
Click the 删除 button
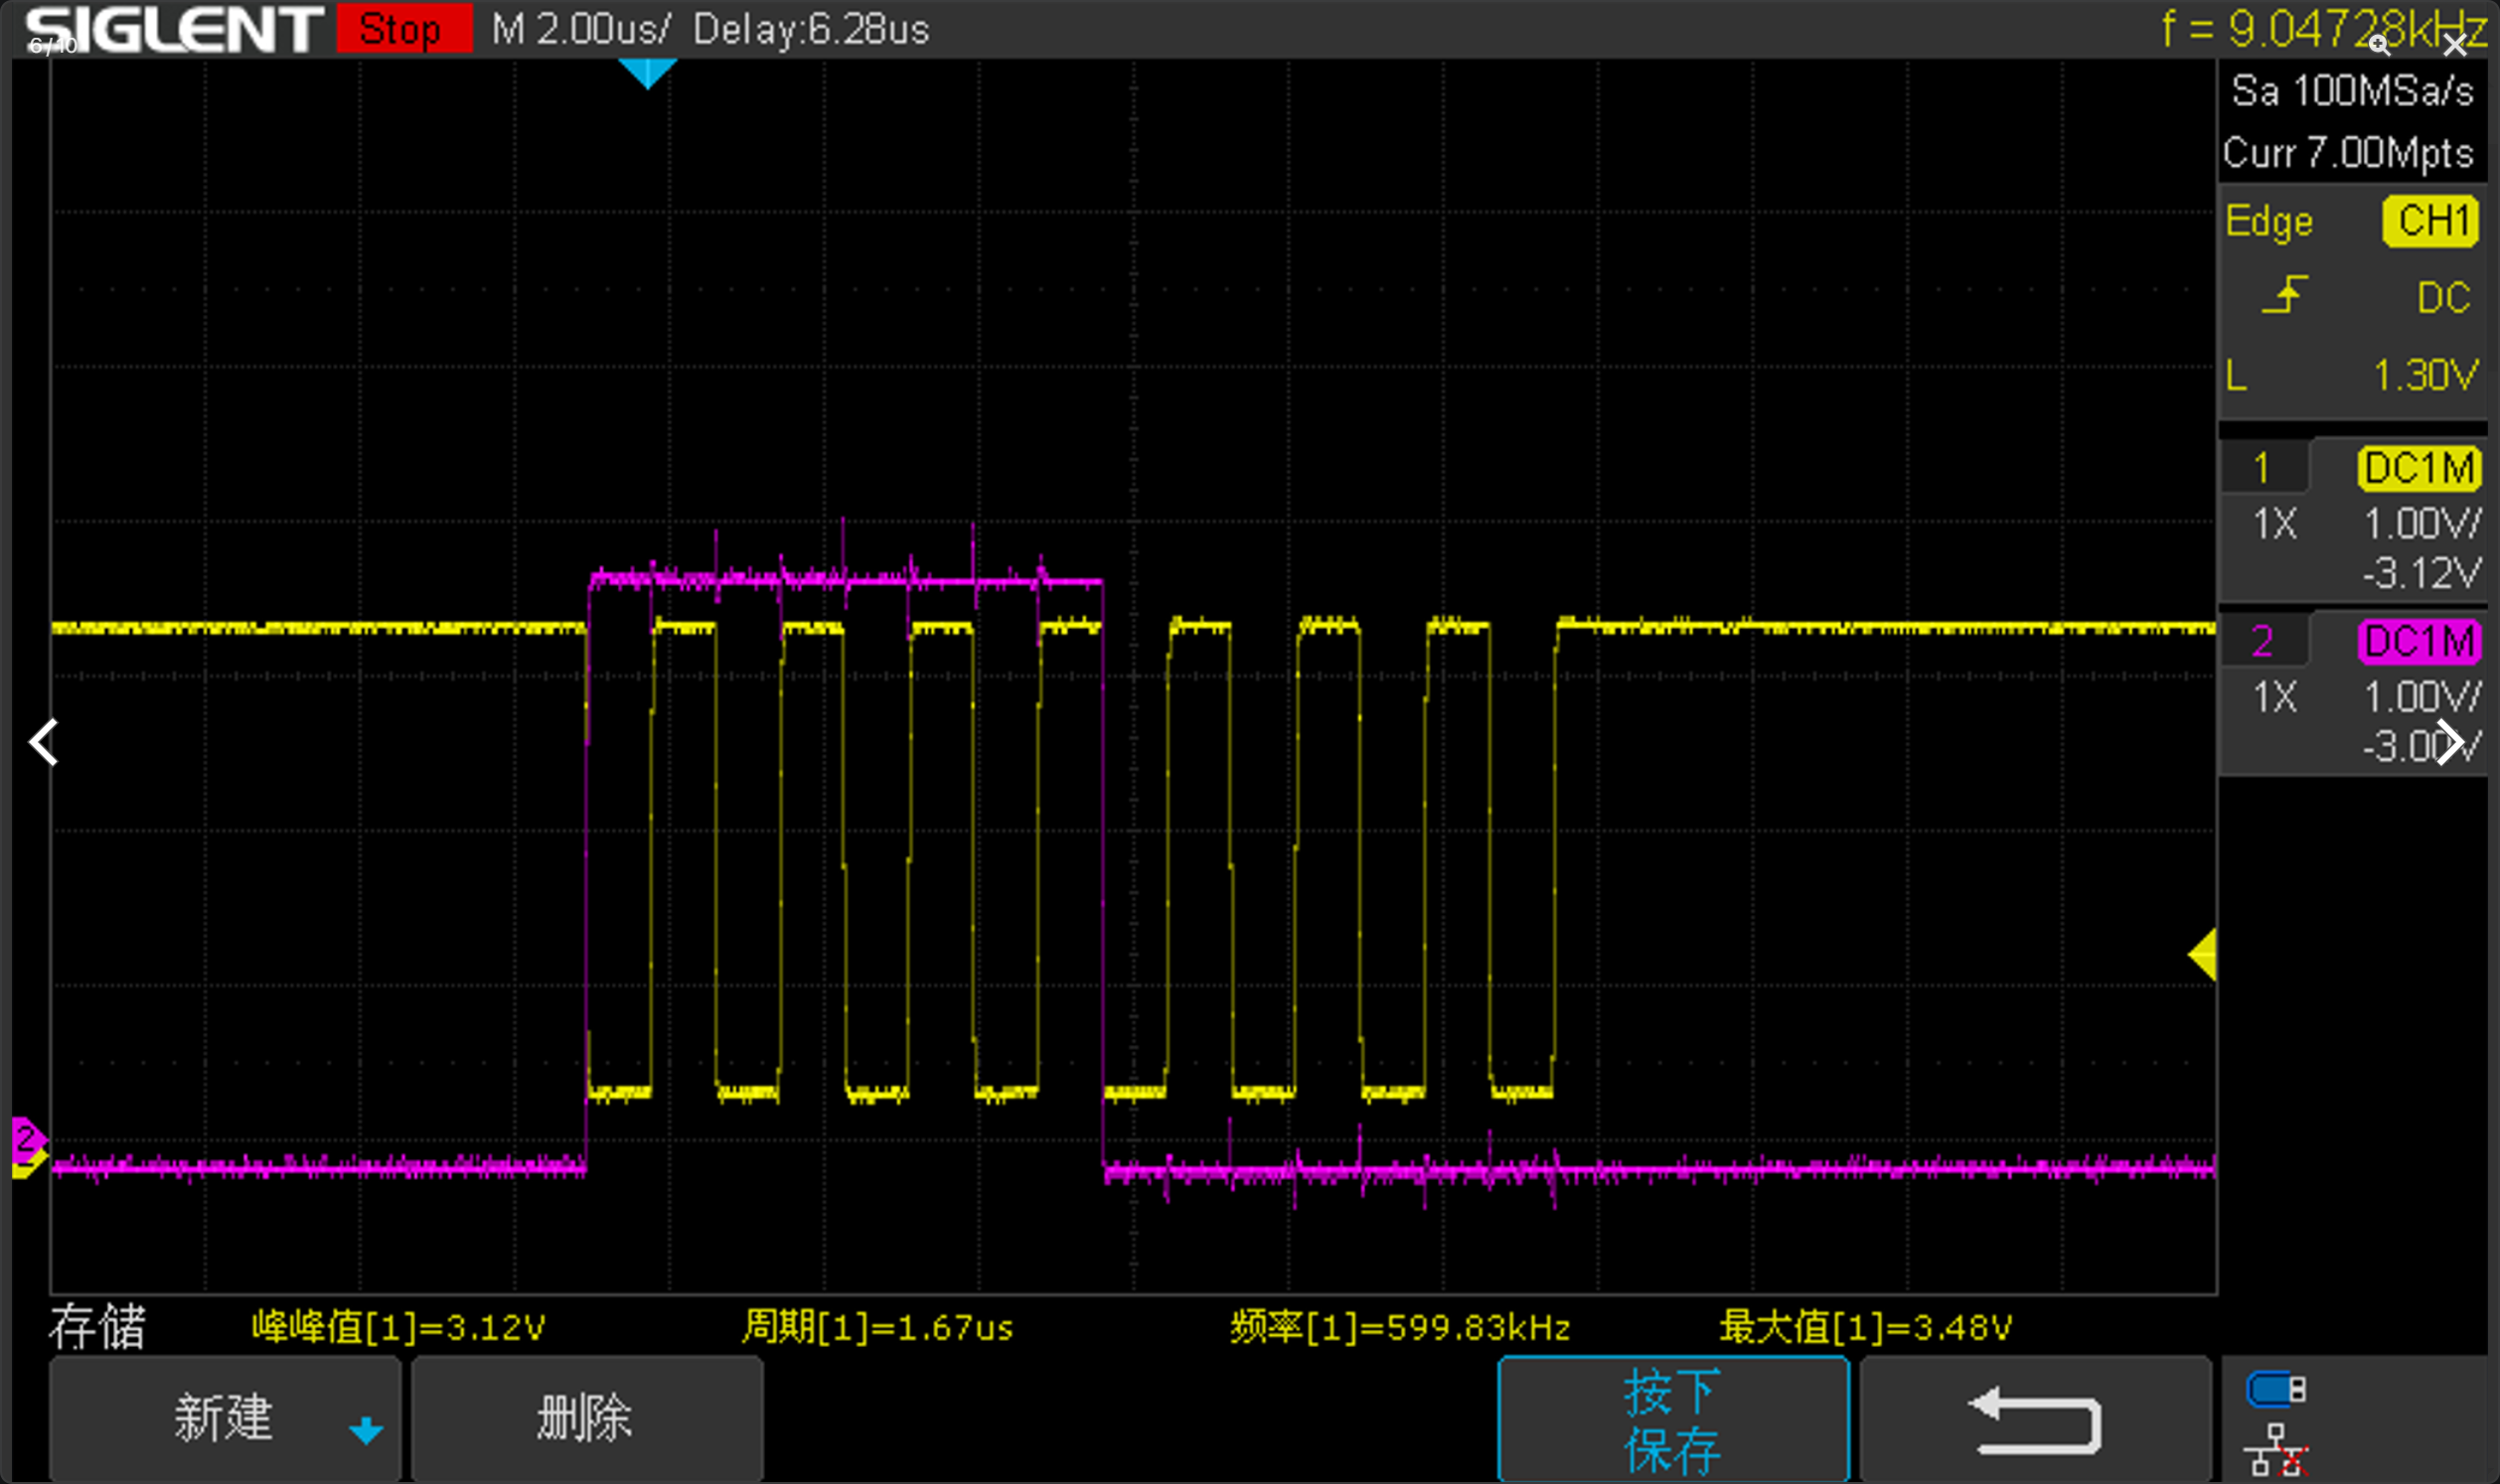pos(587,1418)
